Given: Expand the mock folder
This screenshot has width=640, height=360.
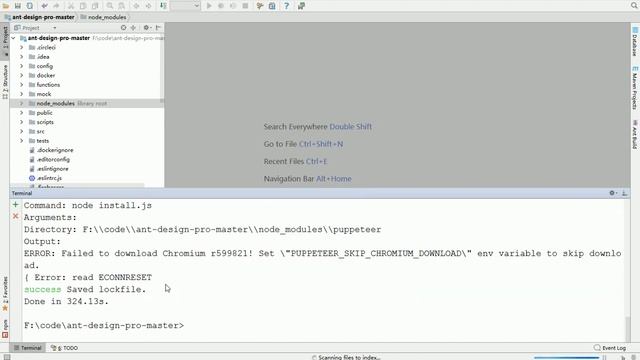Looking at the screenshot, I should pyautogui.click(x=22, y=94).
